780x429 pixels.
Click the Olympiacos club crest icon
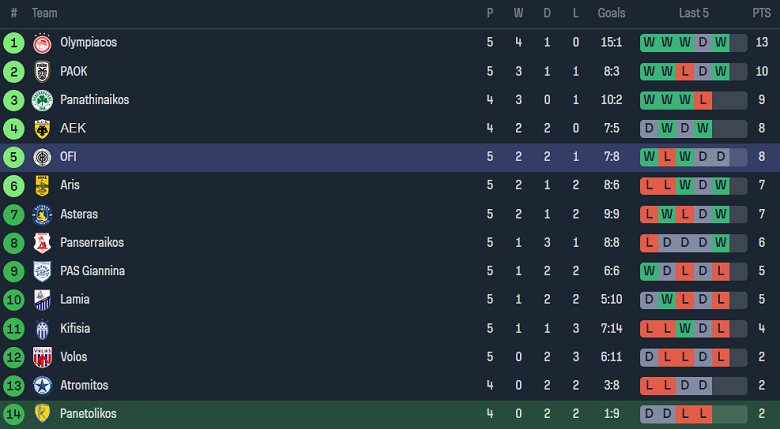pyautogui.click(x=42, y=43)
